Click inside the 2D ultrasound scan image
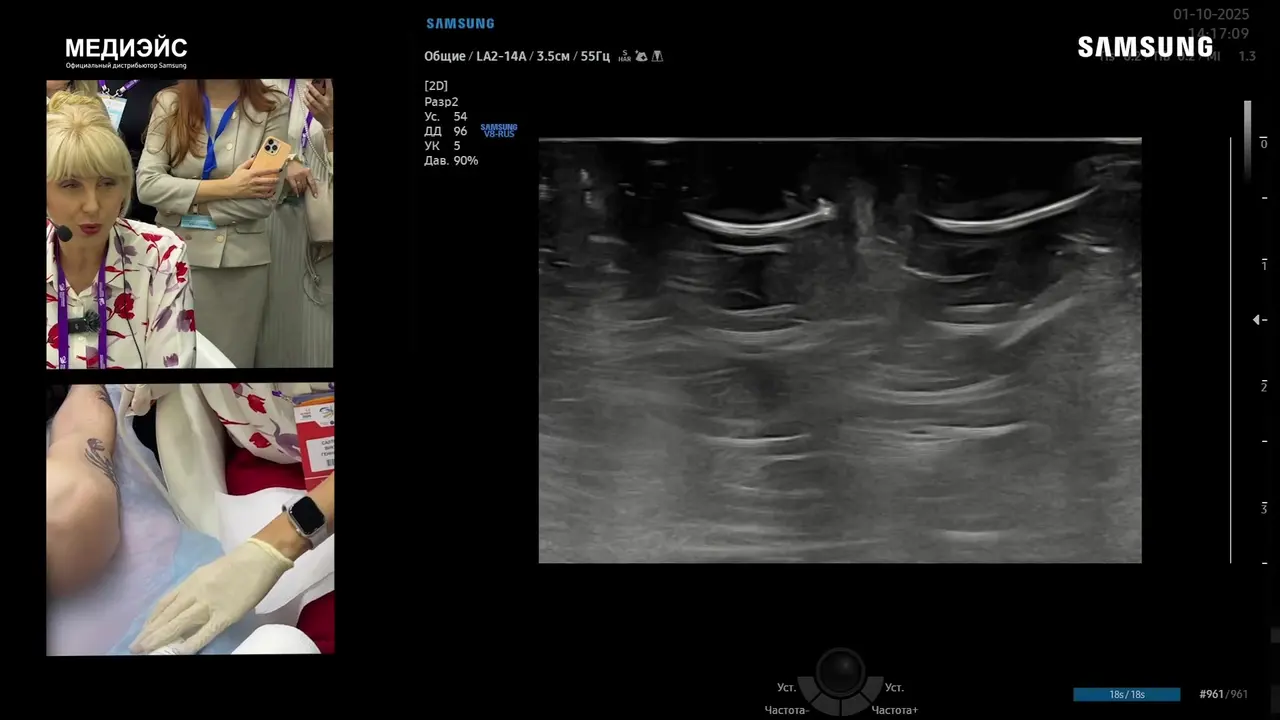 tap(840, 350)
